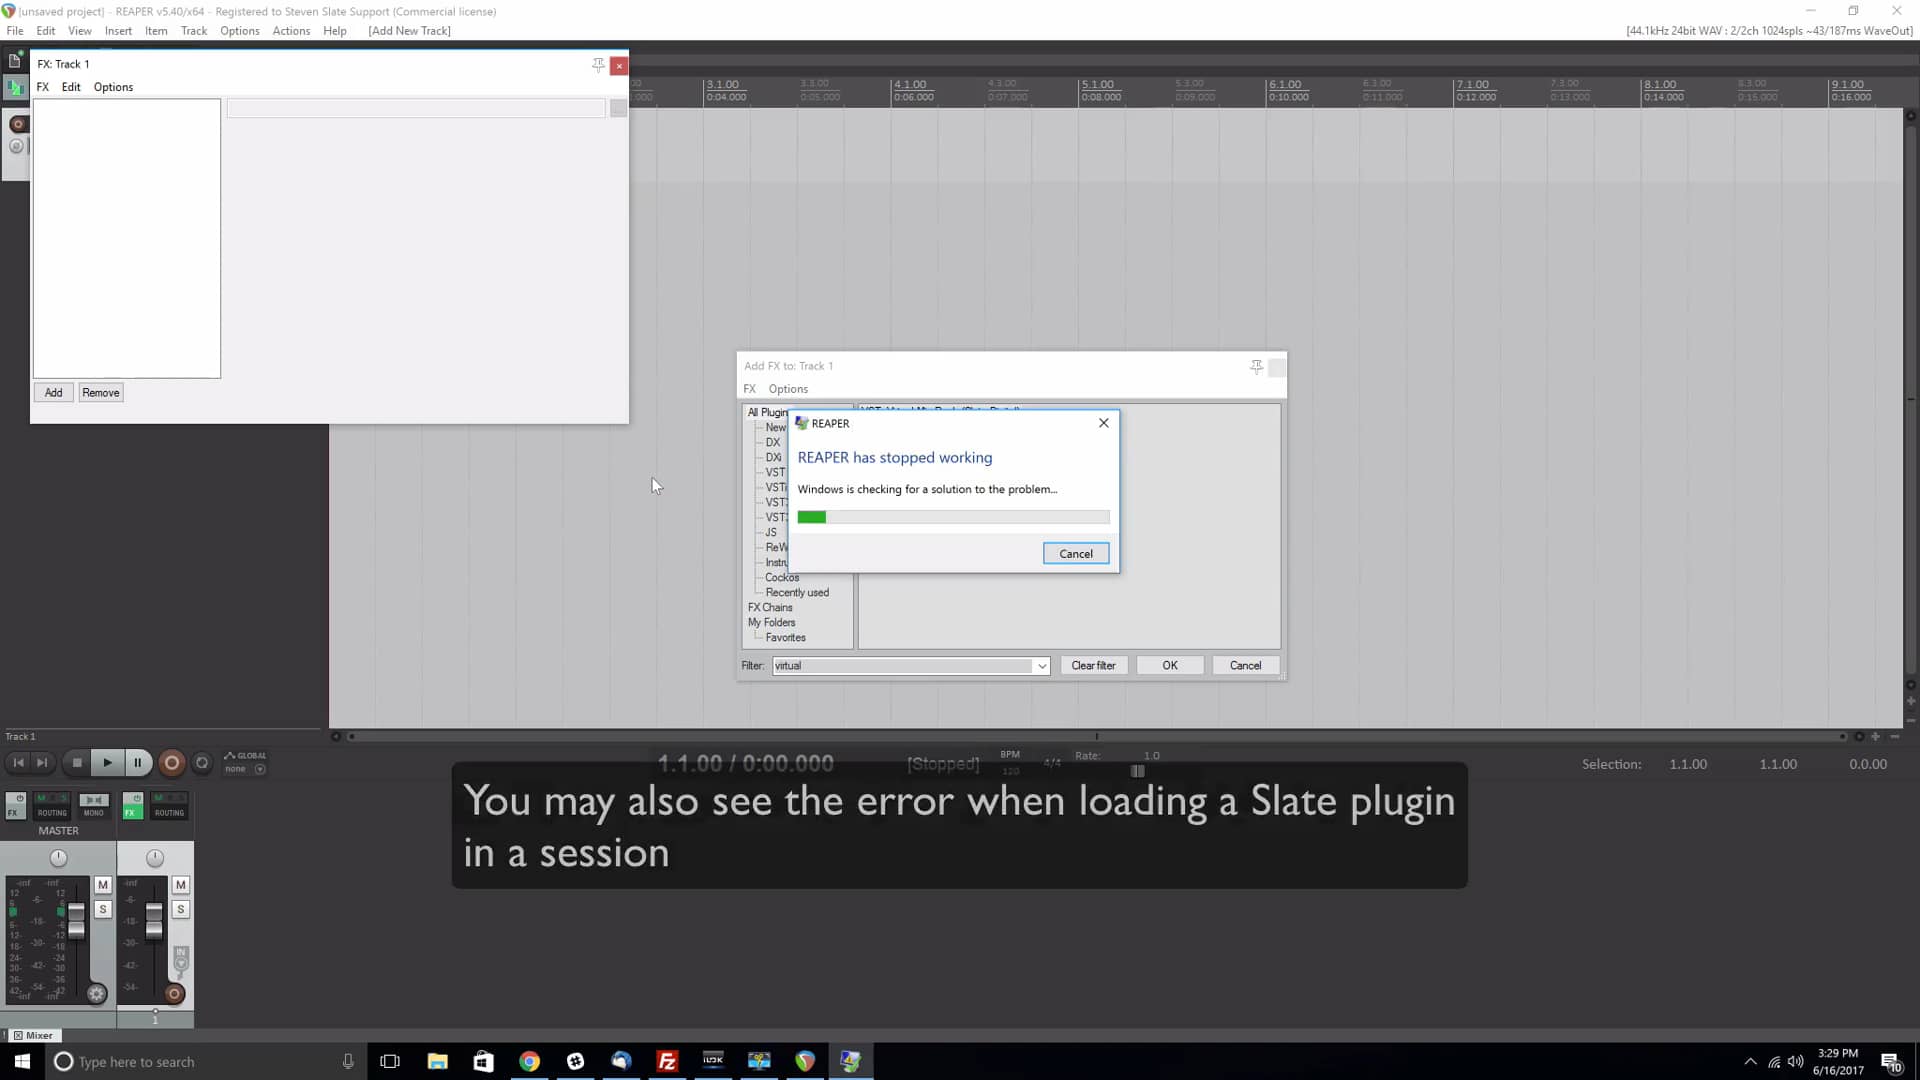Disable the FX enable power toggle on Track 1
The height and width of the screenshot is (1080, 1920).
135,797
